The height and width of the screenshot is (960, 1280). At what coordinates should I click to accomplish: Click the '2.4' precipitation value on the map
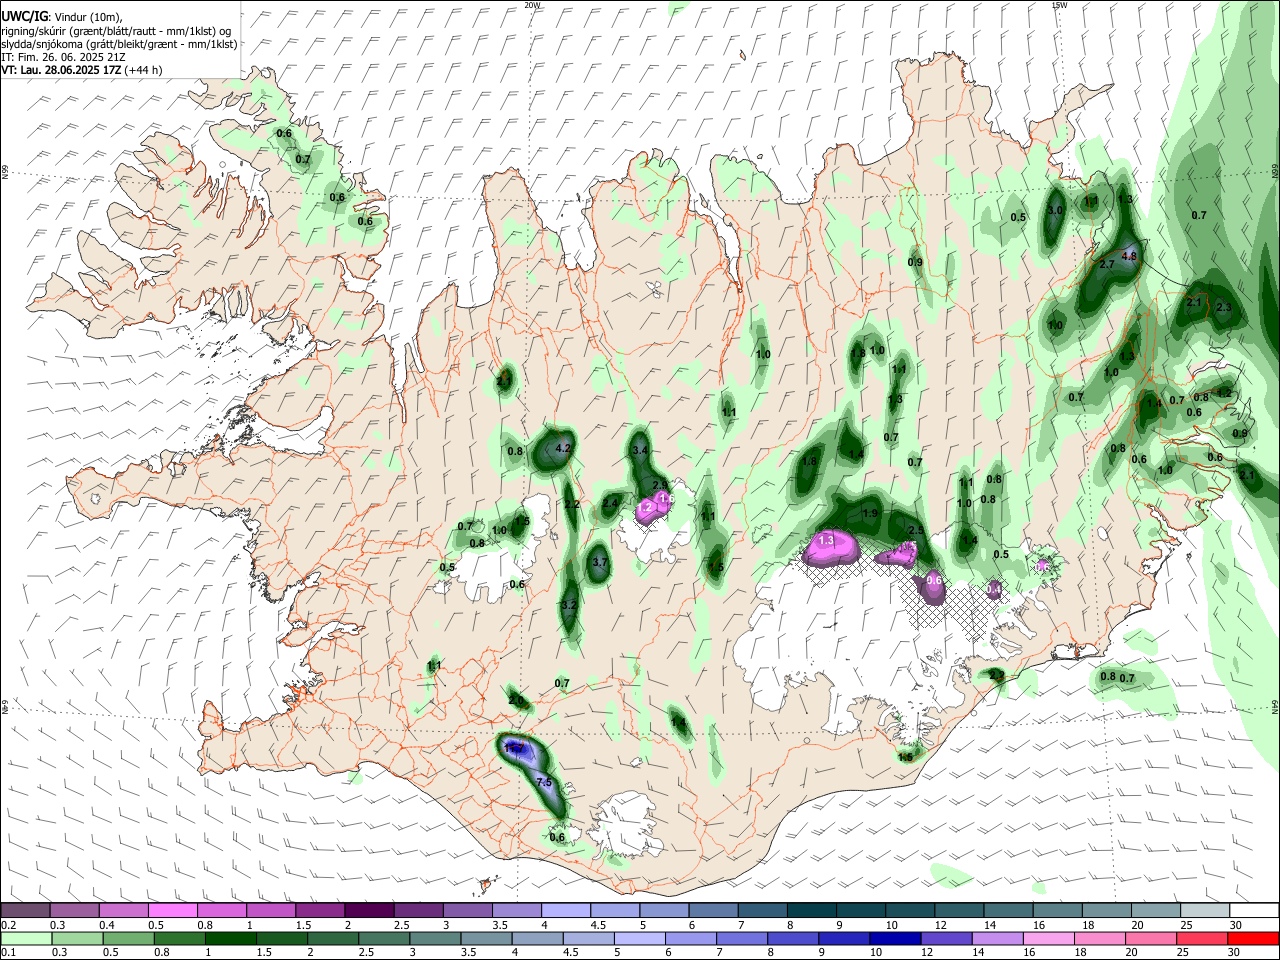click(610, 502)
